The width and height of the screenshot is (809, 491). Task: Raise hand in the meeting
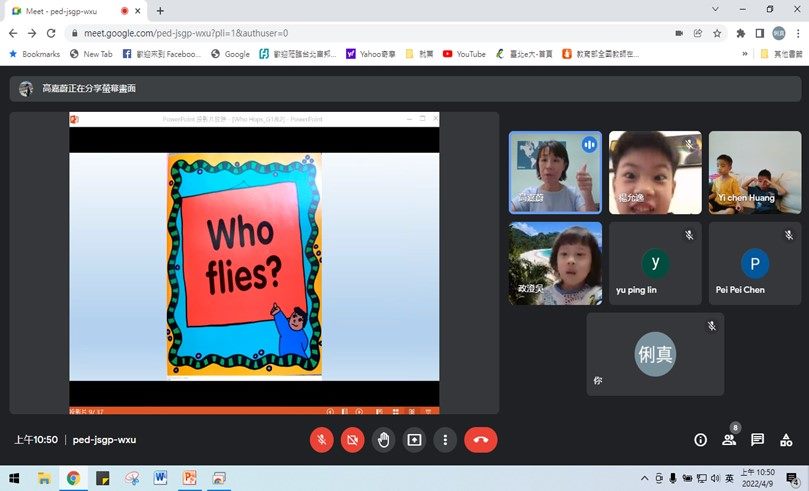[383, 439]
